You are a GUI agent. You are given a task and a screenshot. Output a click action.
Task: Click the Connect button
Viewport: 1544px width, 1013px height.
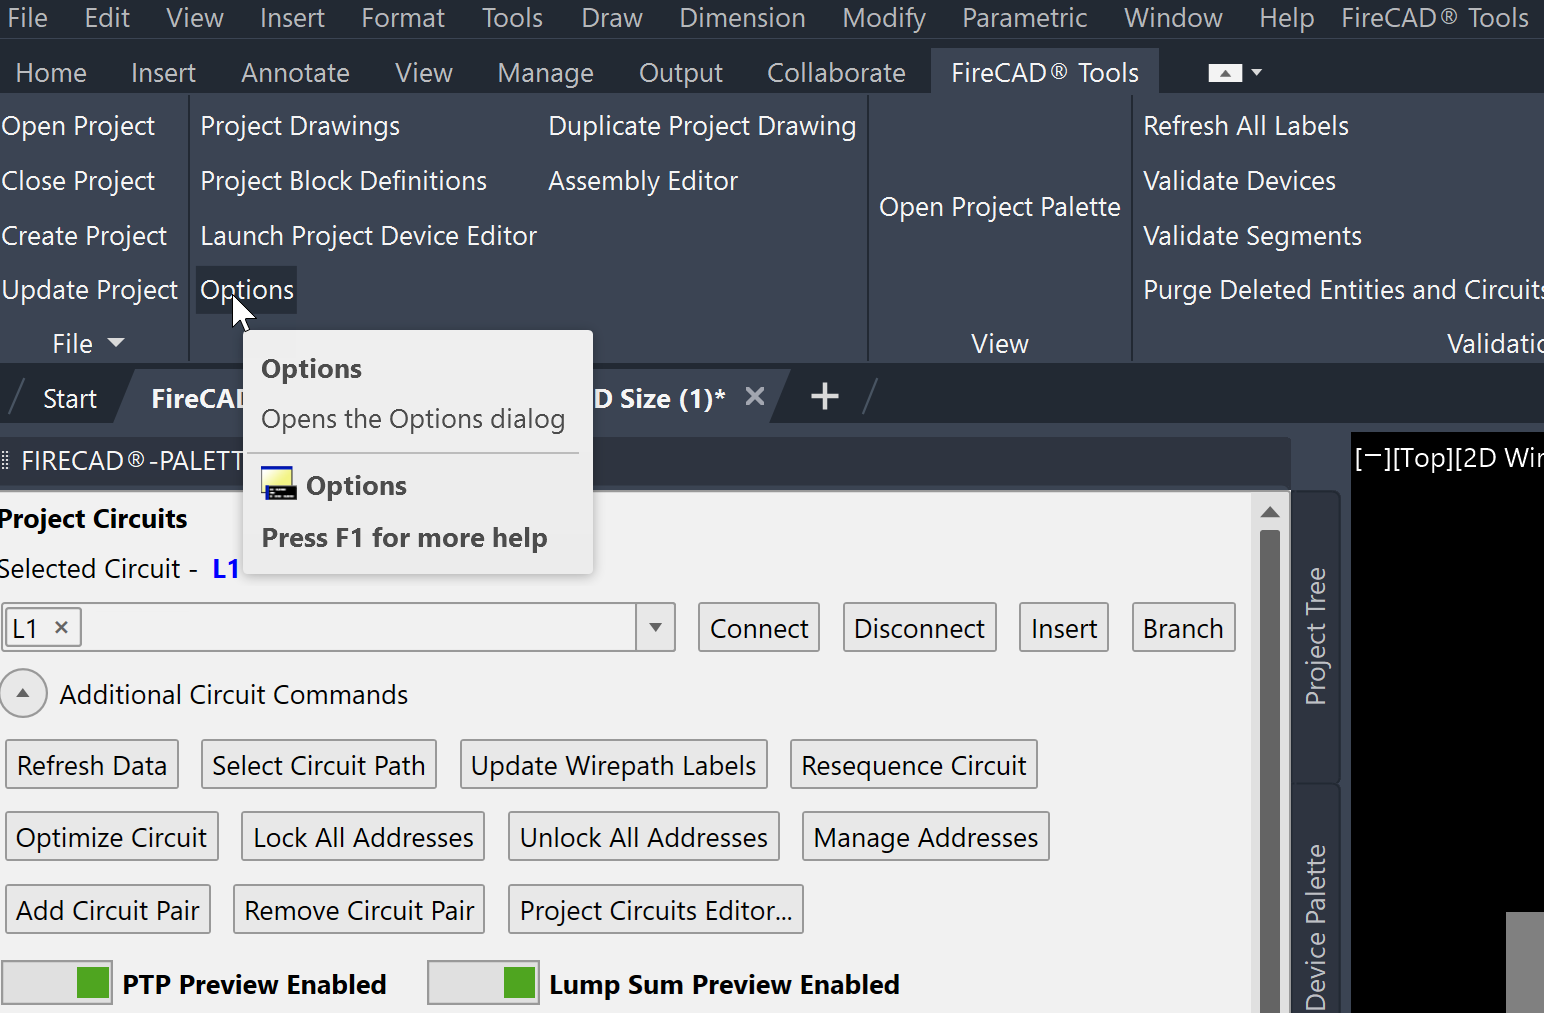coord(759,627)
